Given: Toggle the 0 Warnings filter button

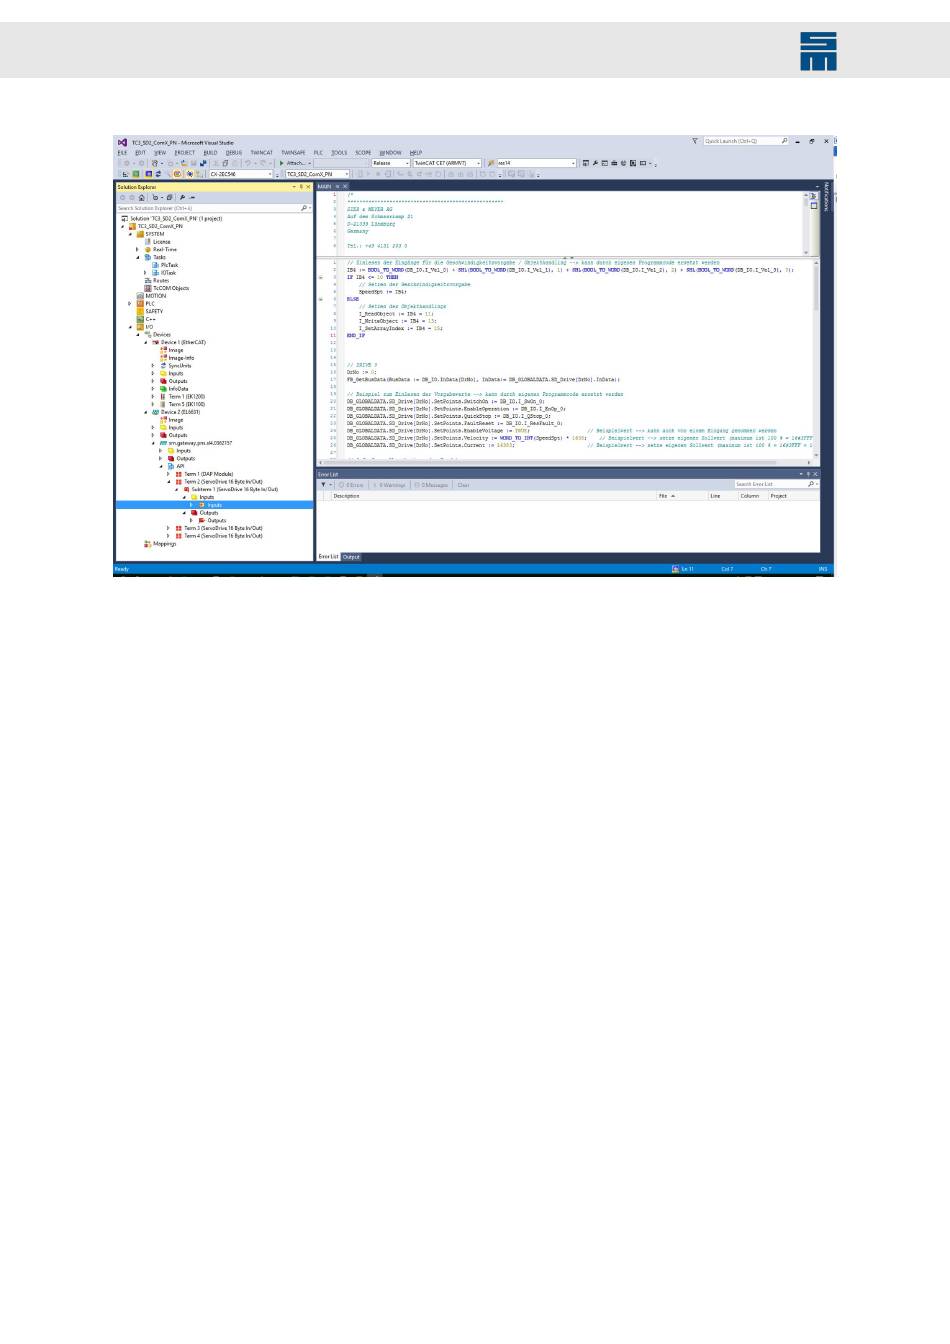Looking at the screenshot, I should point(390,485).
